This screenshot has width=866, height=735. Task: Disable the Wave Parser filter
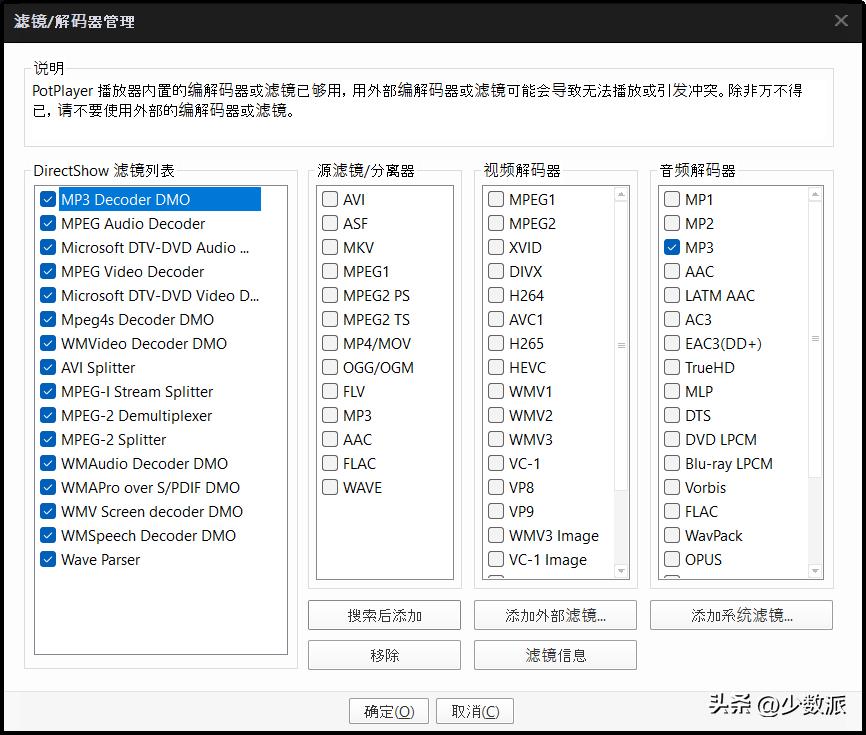46,559
